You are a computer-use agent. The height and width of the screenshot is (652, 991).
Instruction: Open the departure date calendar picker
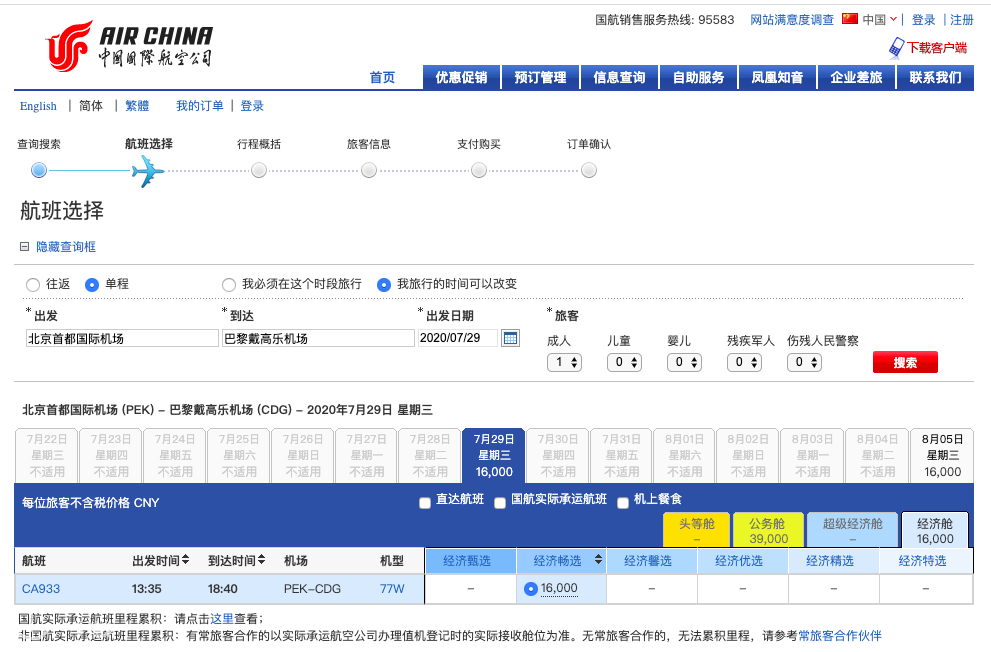pyautogui.click(x=510, y=338)
